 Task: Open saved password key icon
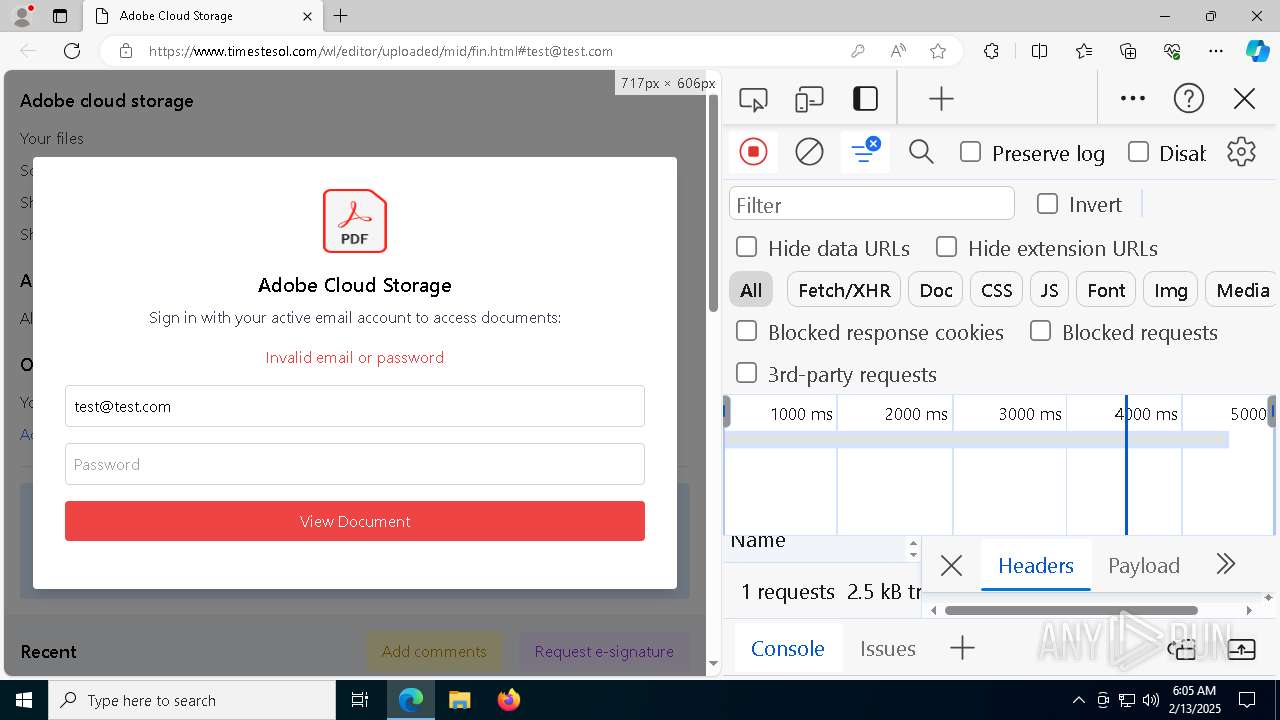click(x=857, y=51)
